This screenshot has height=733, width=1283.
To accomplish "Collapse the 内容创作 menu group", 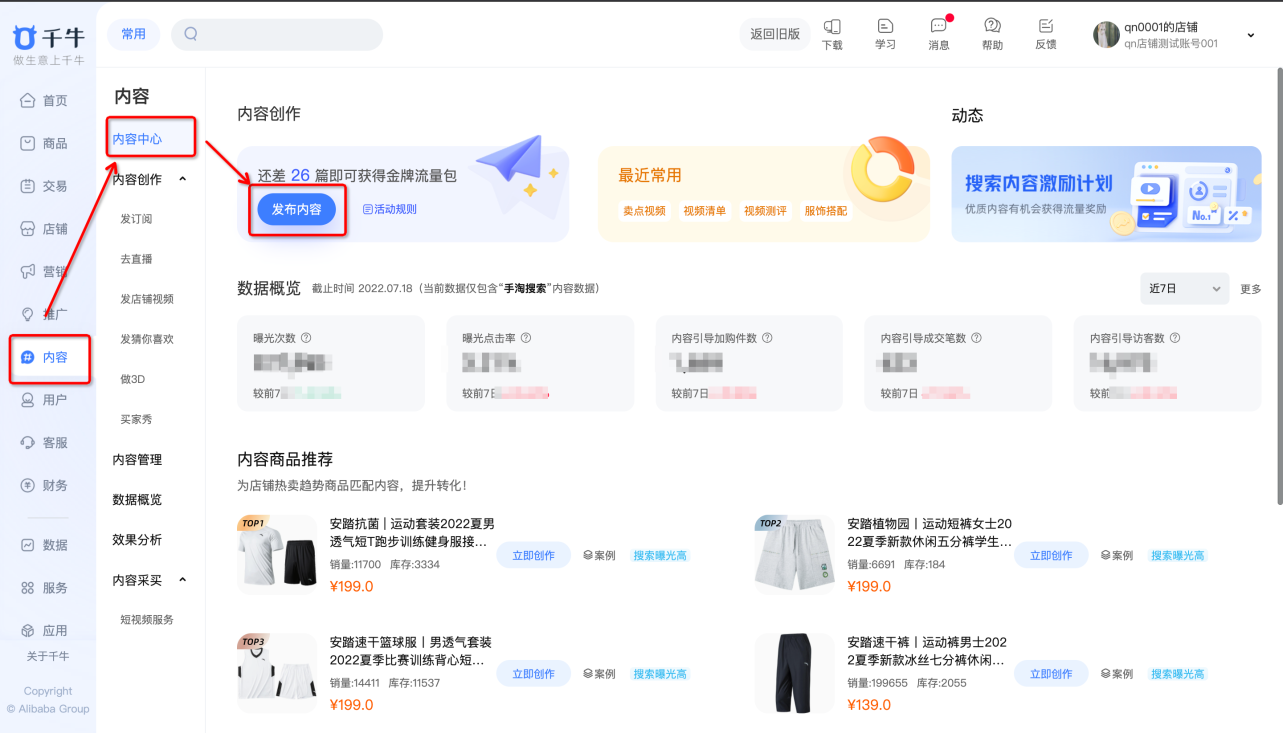I will point(182,179).
